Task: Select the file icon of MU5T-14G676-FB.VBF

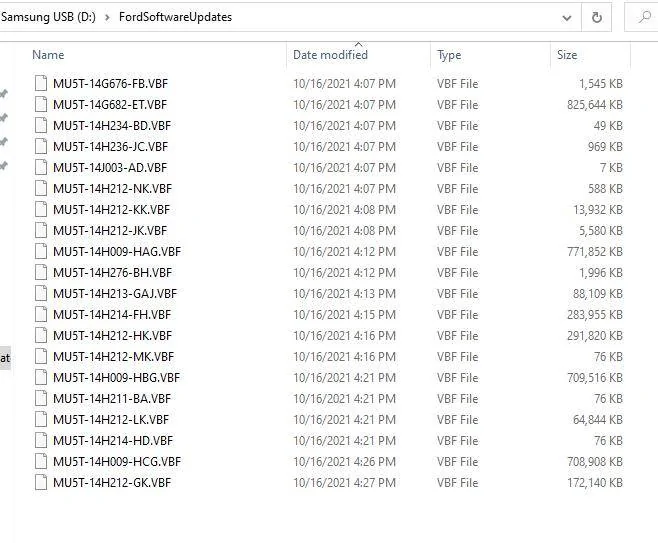Action: click(x=41, y=83)
